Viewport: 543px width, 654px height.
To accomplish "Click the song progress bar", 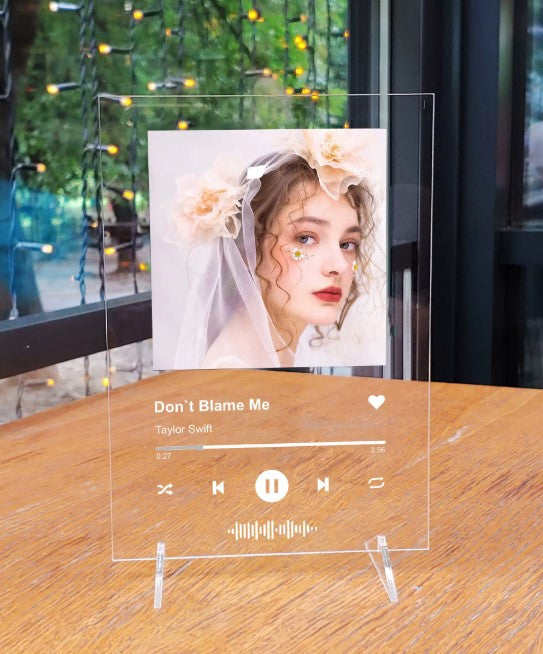I will point(270,445).
